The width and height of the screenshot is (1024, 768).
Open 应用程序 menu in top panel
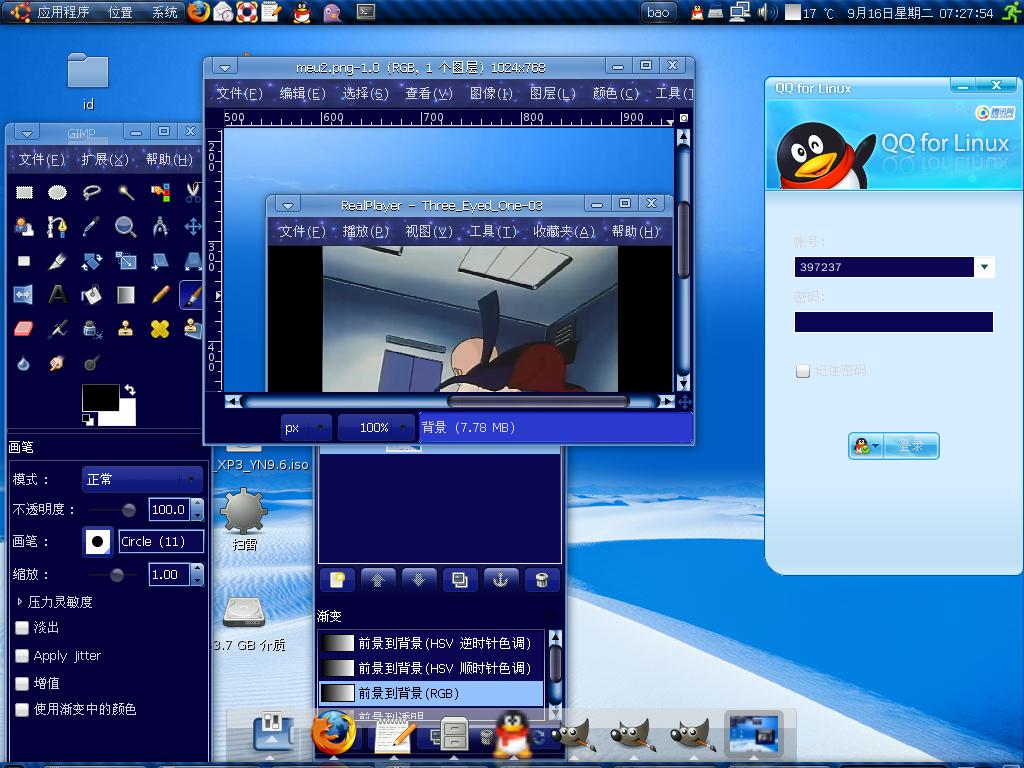click(63, 12)
